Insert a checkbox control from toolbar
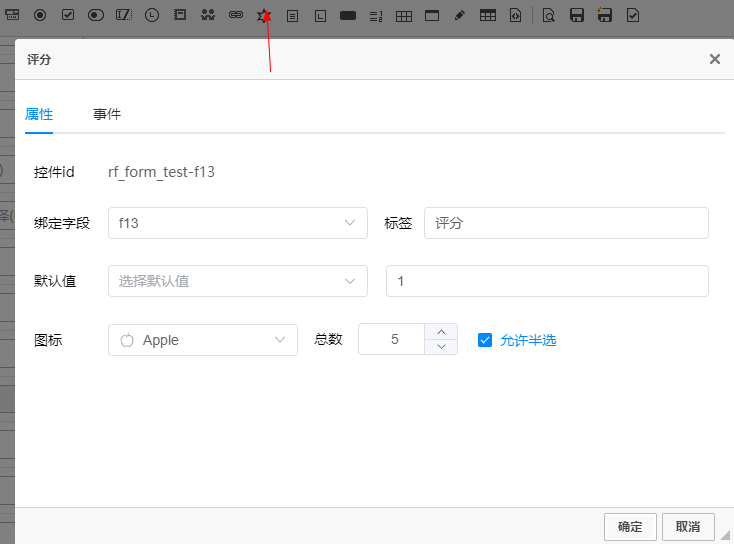The width and height of the screenshot is (734, 544). (68, 15)
